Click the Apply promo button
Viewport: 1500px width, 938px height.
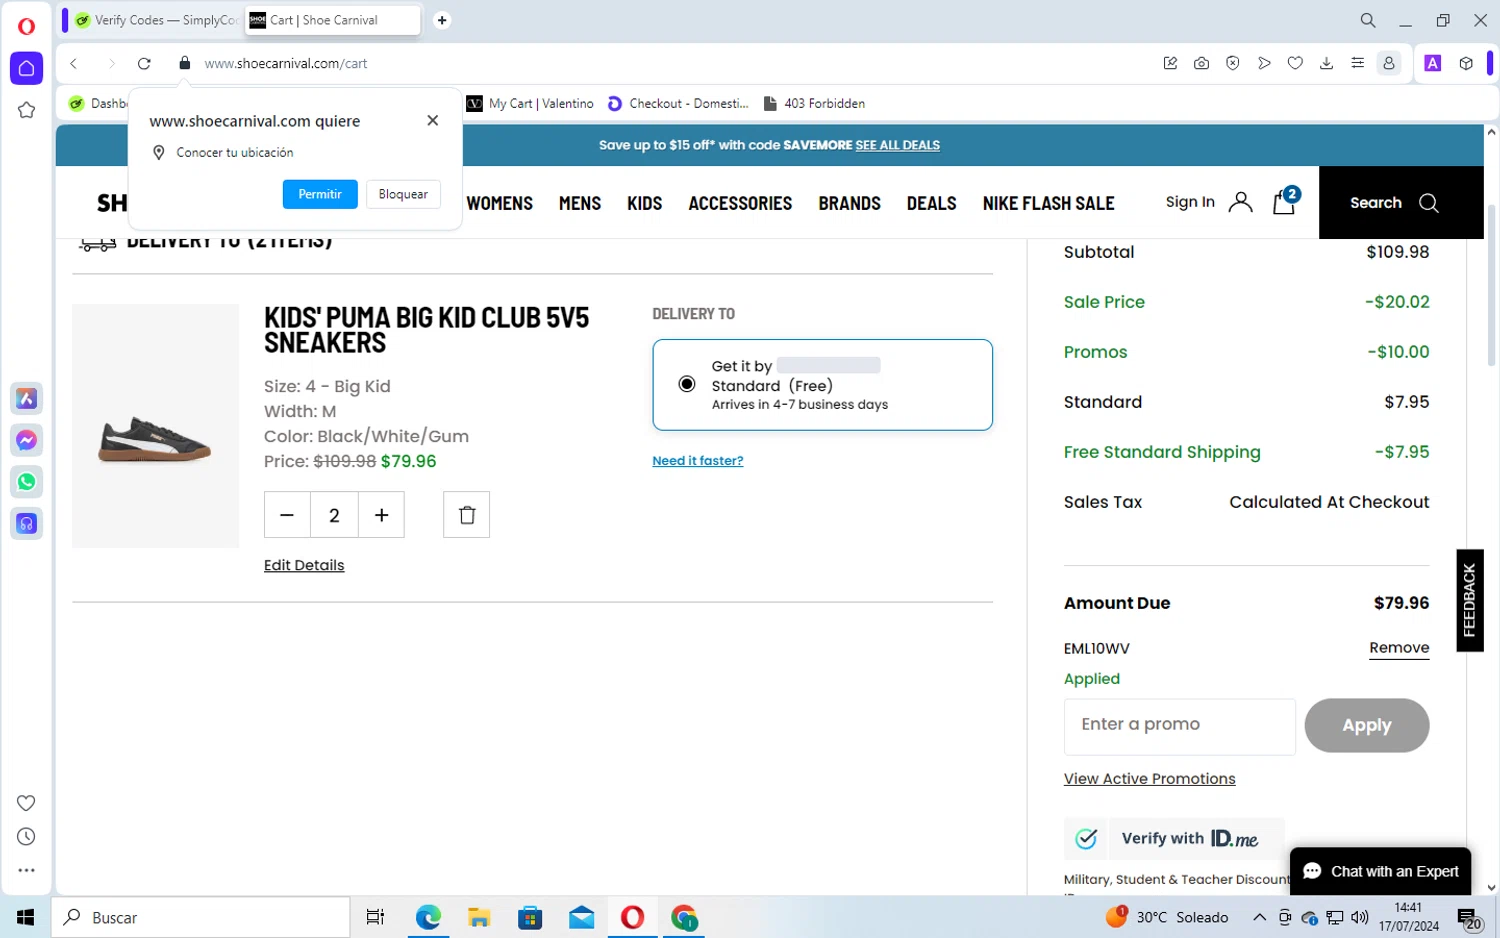1367,726
